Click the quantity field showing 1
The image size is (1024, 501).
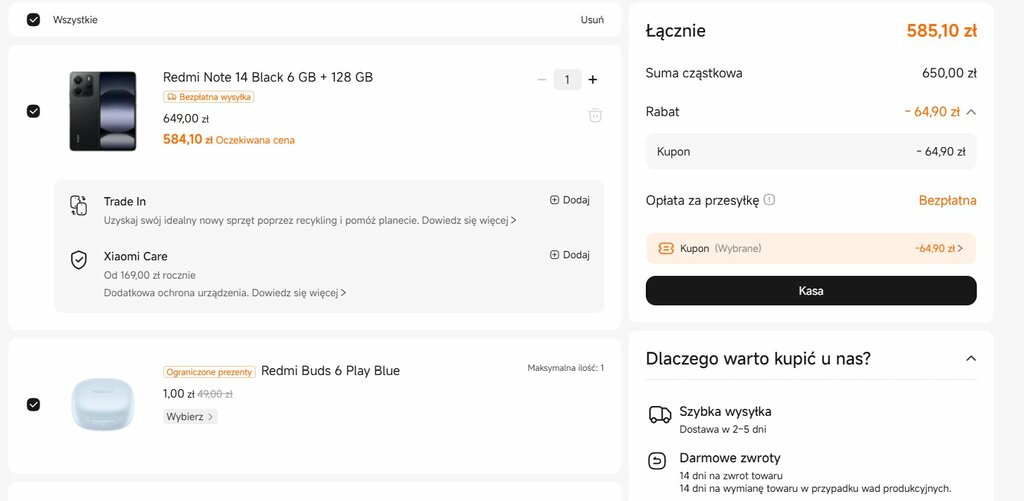(x=567, y=80)
